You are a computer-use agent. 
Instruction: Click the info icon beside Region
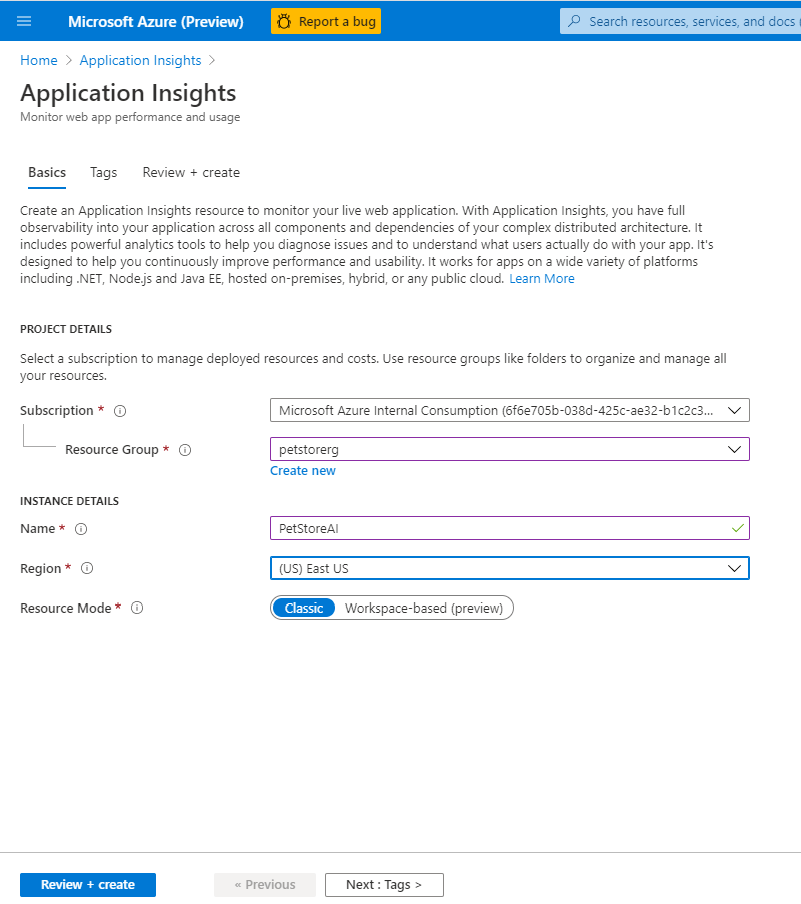click(x=87, y=568)
